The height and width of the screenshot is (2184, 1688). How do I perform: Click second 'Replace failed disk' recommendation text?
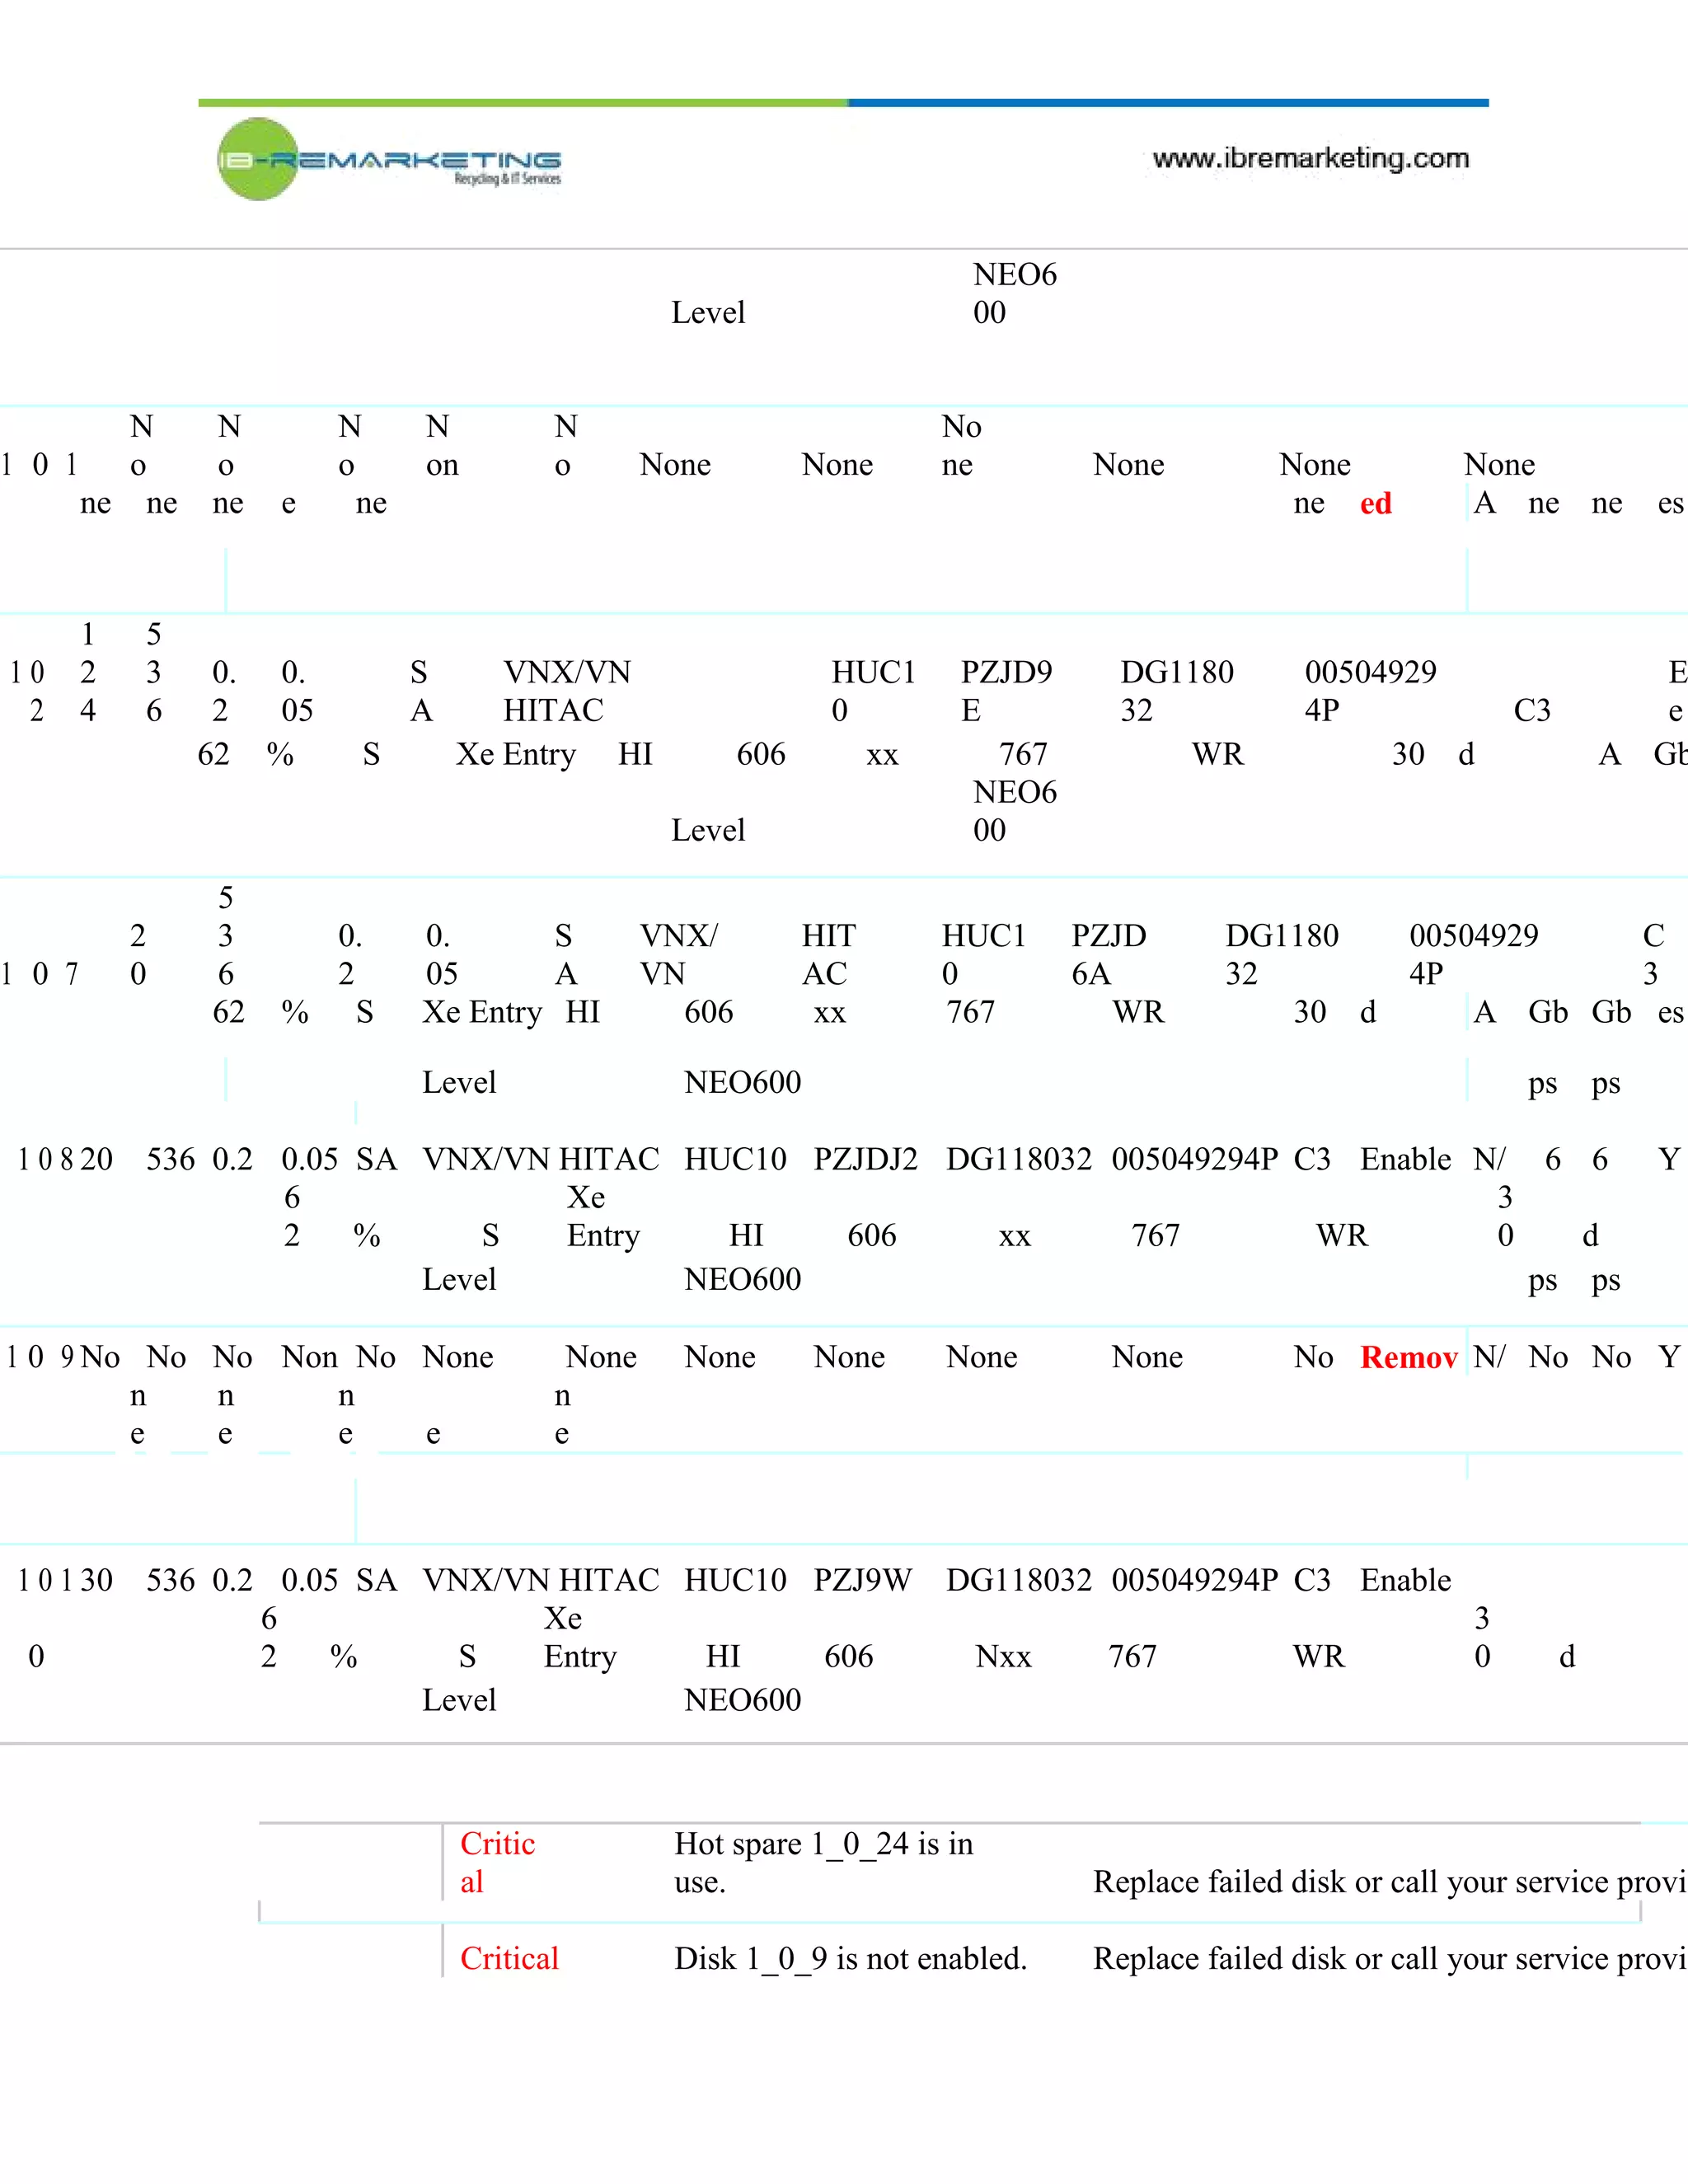[x=1388, y=1958]
